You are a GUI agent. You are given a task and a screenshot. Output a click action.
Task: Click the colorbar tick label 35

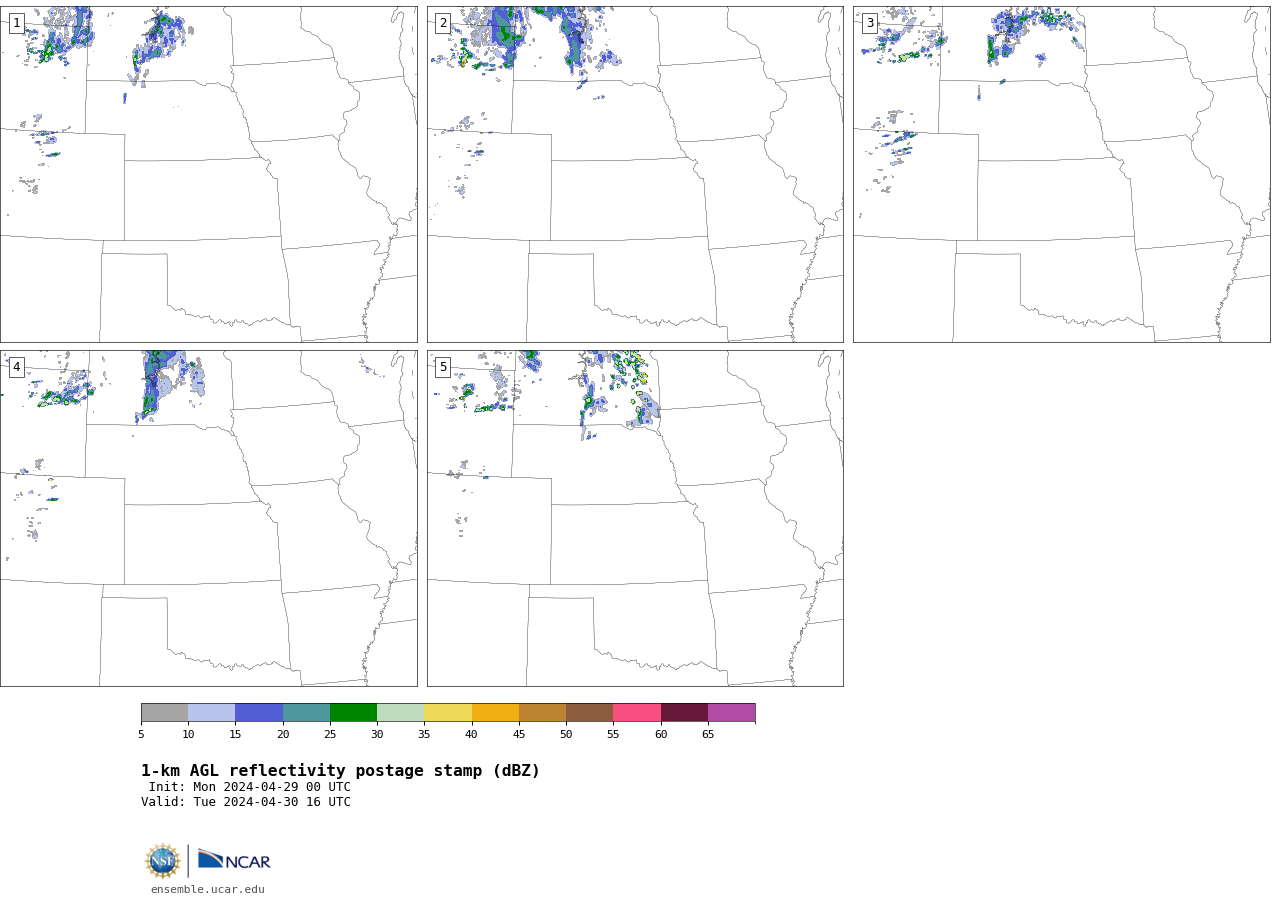(x=424, y=735)
